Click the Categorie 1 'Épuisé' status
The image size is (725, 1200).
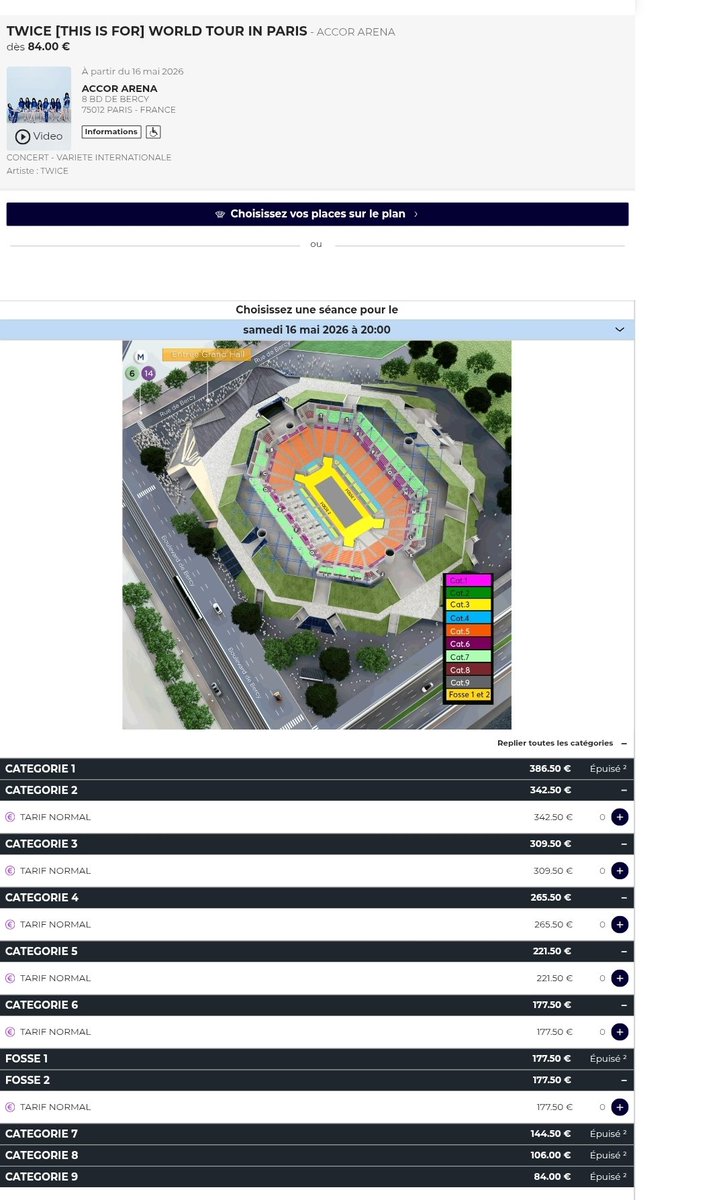pyautogui.click(x=608, y=769)
